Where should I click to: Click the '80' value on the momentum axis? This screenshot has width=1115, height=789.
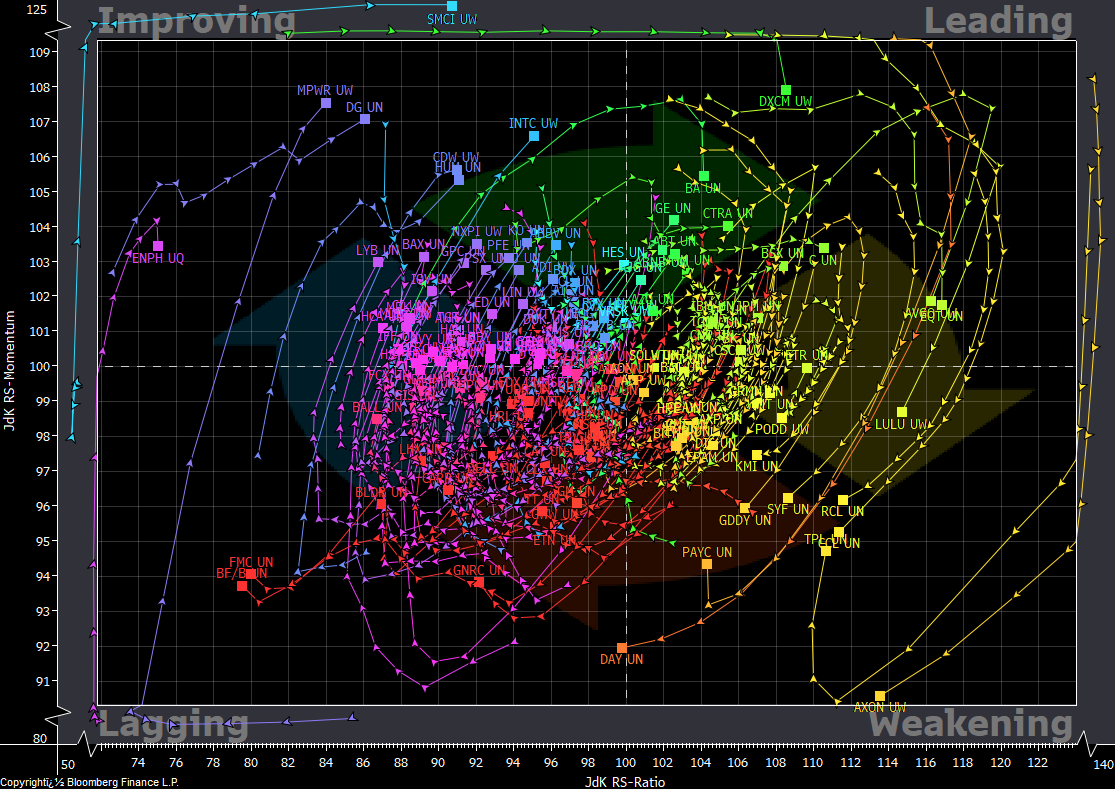[x=40, y=739]
